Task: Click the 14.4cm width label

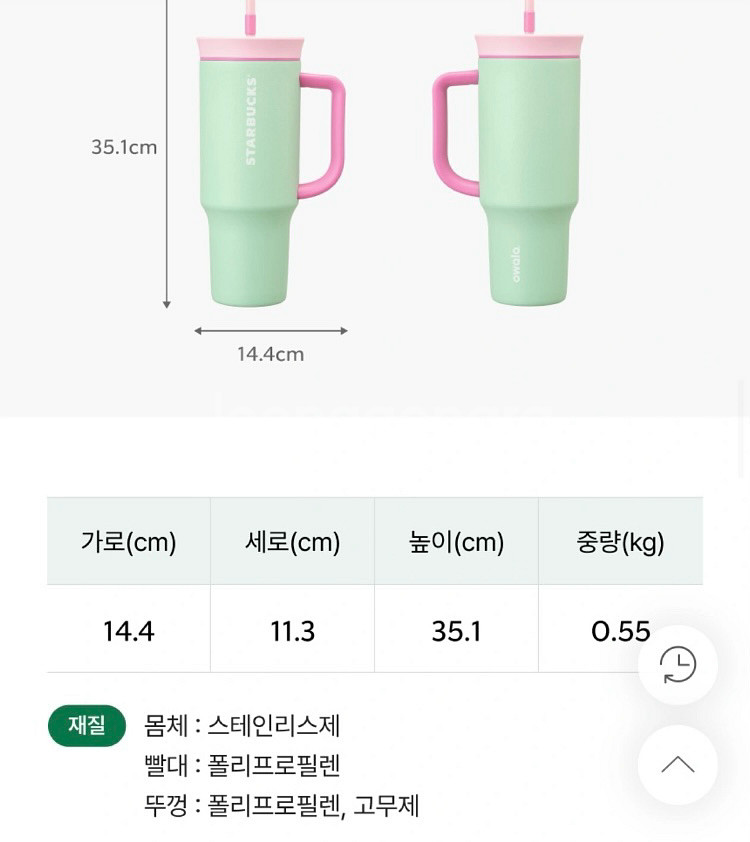Action: click(x=271, y=354)
